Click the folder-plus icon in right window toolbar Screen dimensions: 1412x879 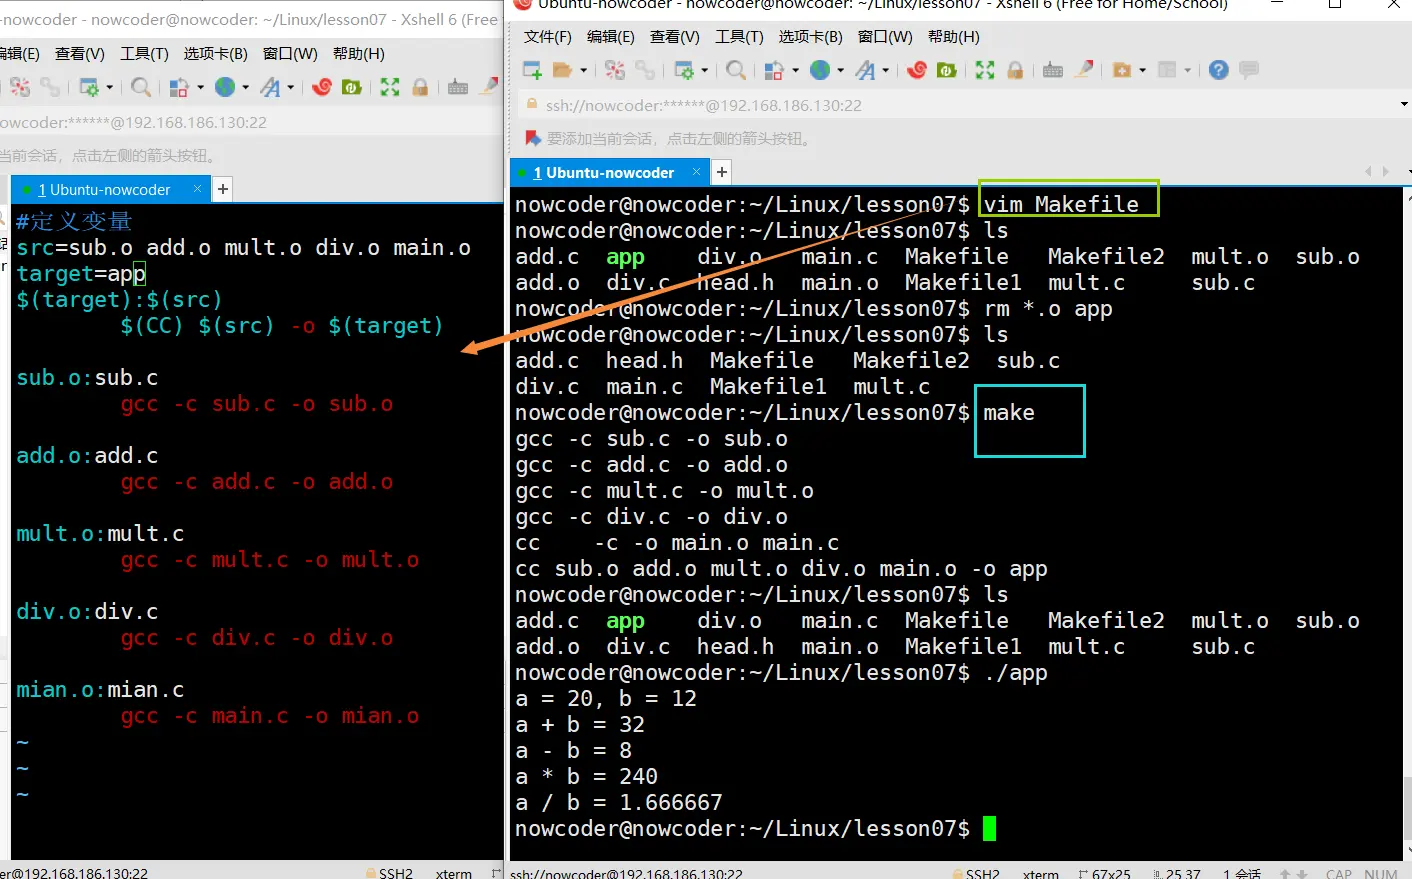tap(1122, 70)
